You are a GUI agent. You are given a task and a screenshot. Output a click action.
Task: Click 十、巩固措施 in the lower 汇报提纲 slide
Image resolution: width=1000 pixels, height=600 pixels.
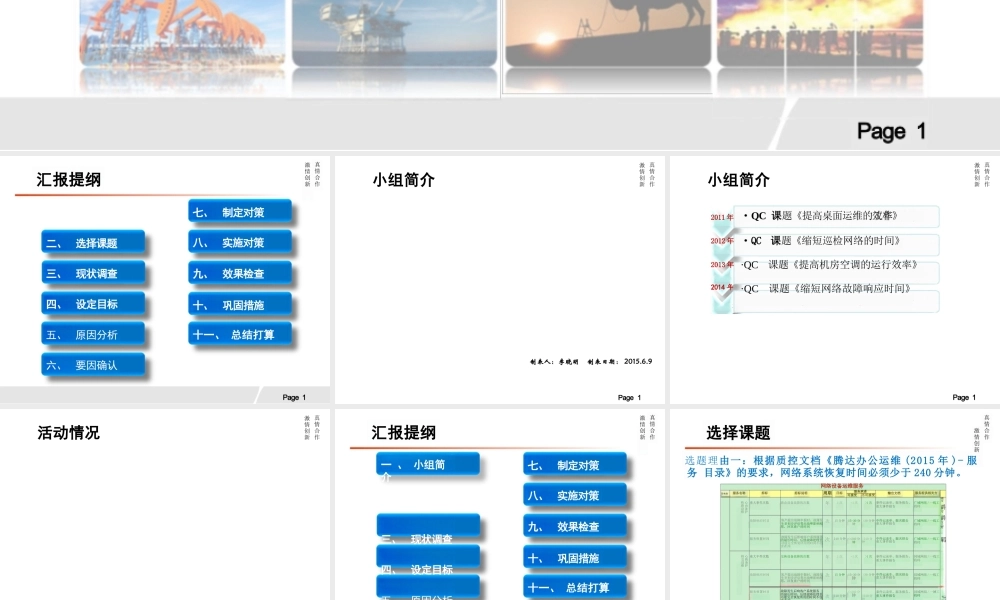575,557
